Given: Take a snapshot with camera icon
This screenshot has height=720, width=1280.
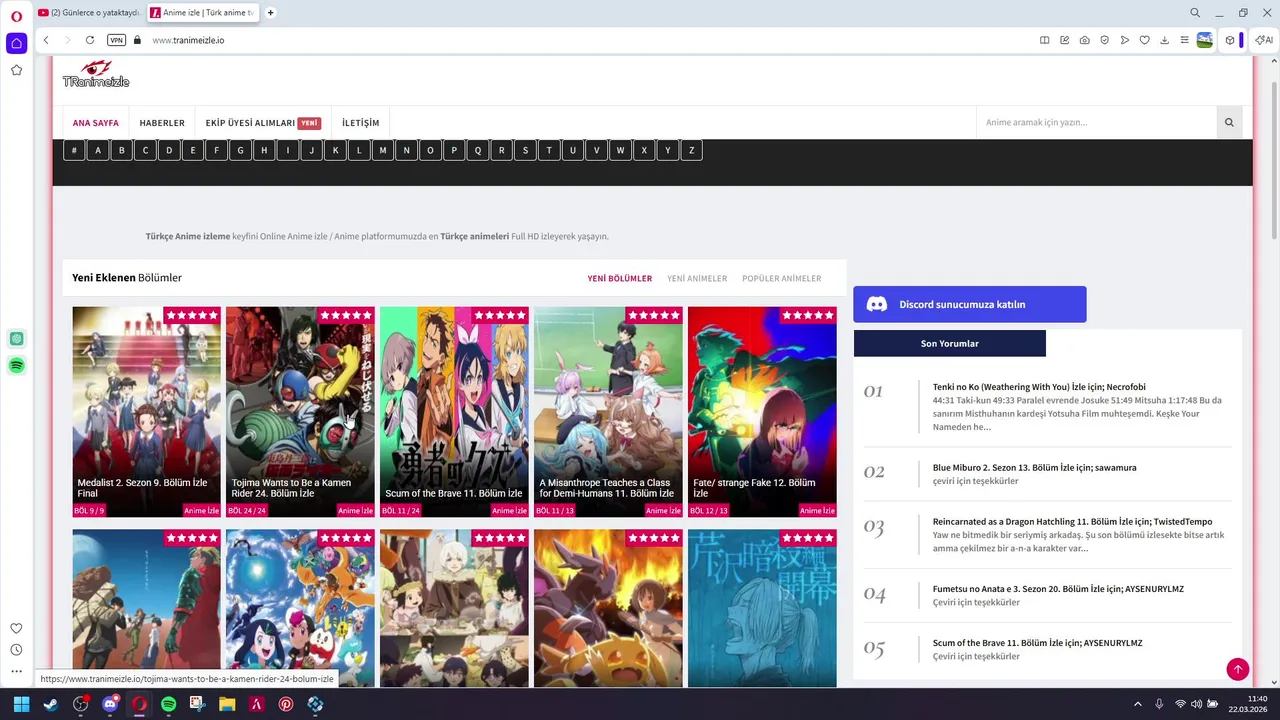Looking at the screenshot, I should (1084, 40).
